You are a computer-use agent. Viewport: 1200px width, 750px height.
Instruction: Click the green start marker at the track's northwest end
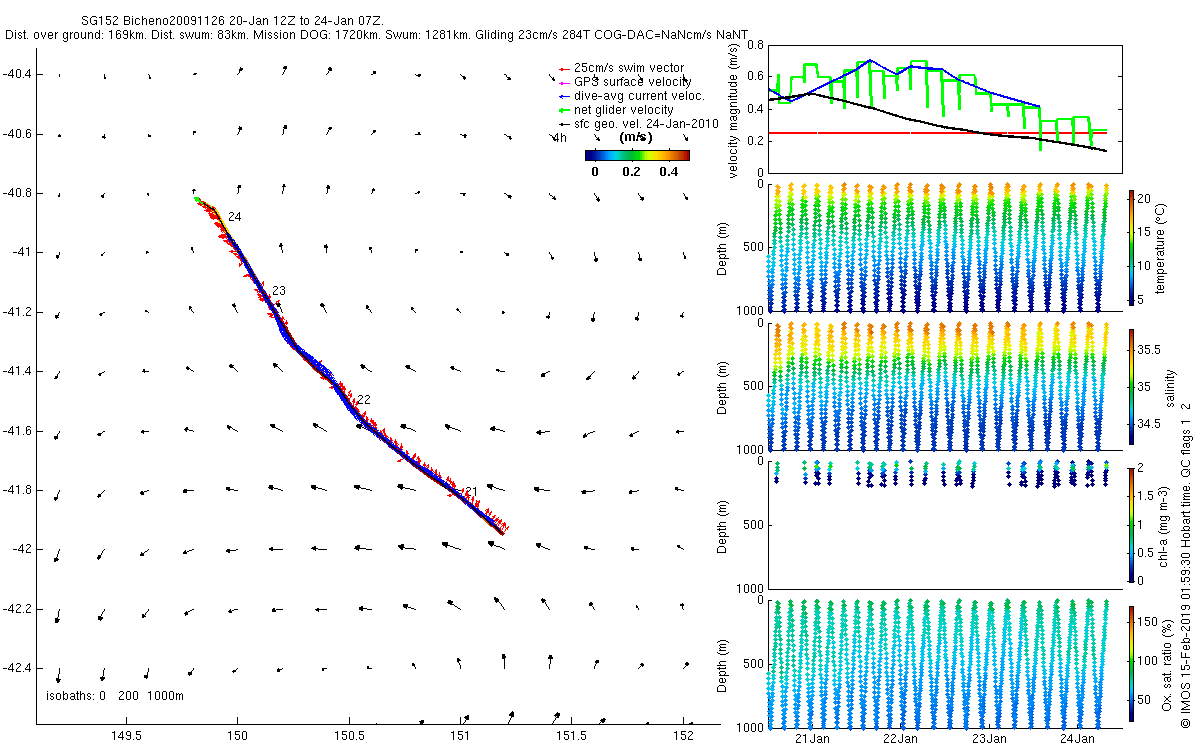(x=197, y=199)
